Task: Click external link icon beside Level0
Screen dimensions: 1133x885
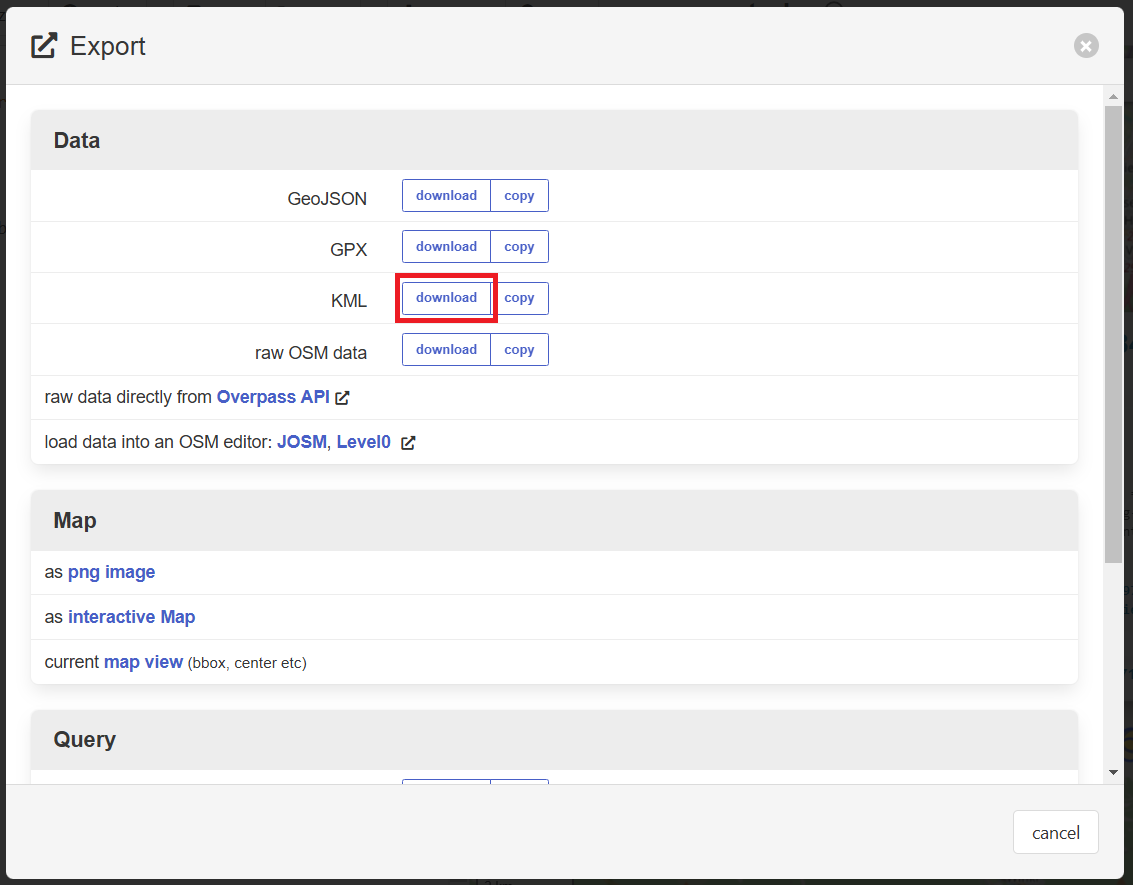Action: pos(408,443)
